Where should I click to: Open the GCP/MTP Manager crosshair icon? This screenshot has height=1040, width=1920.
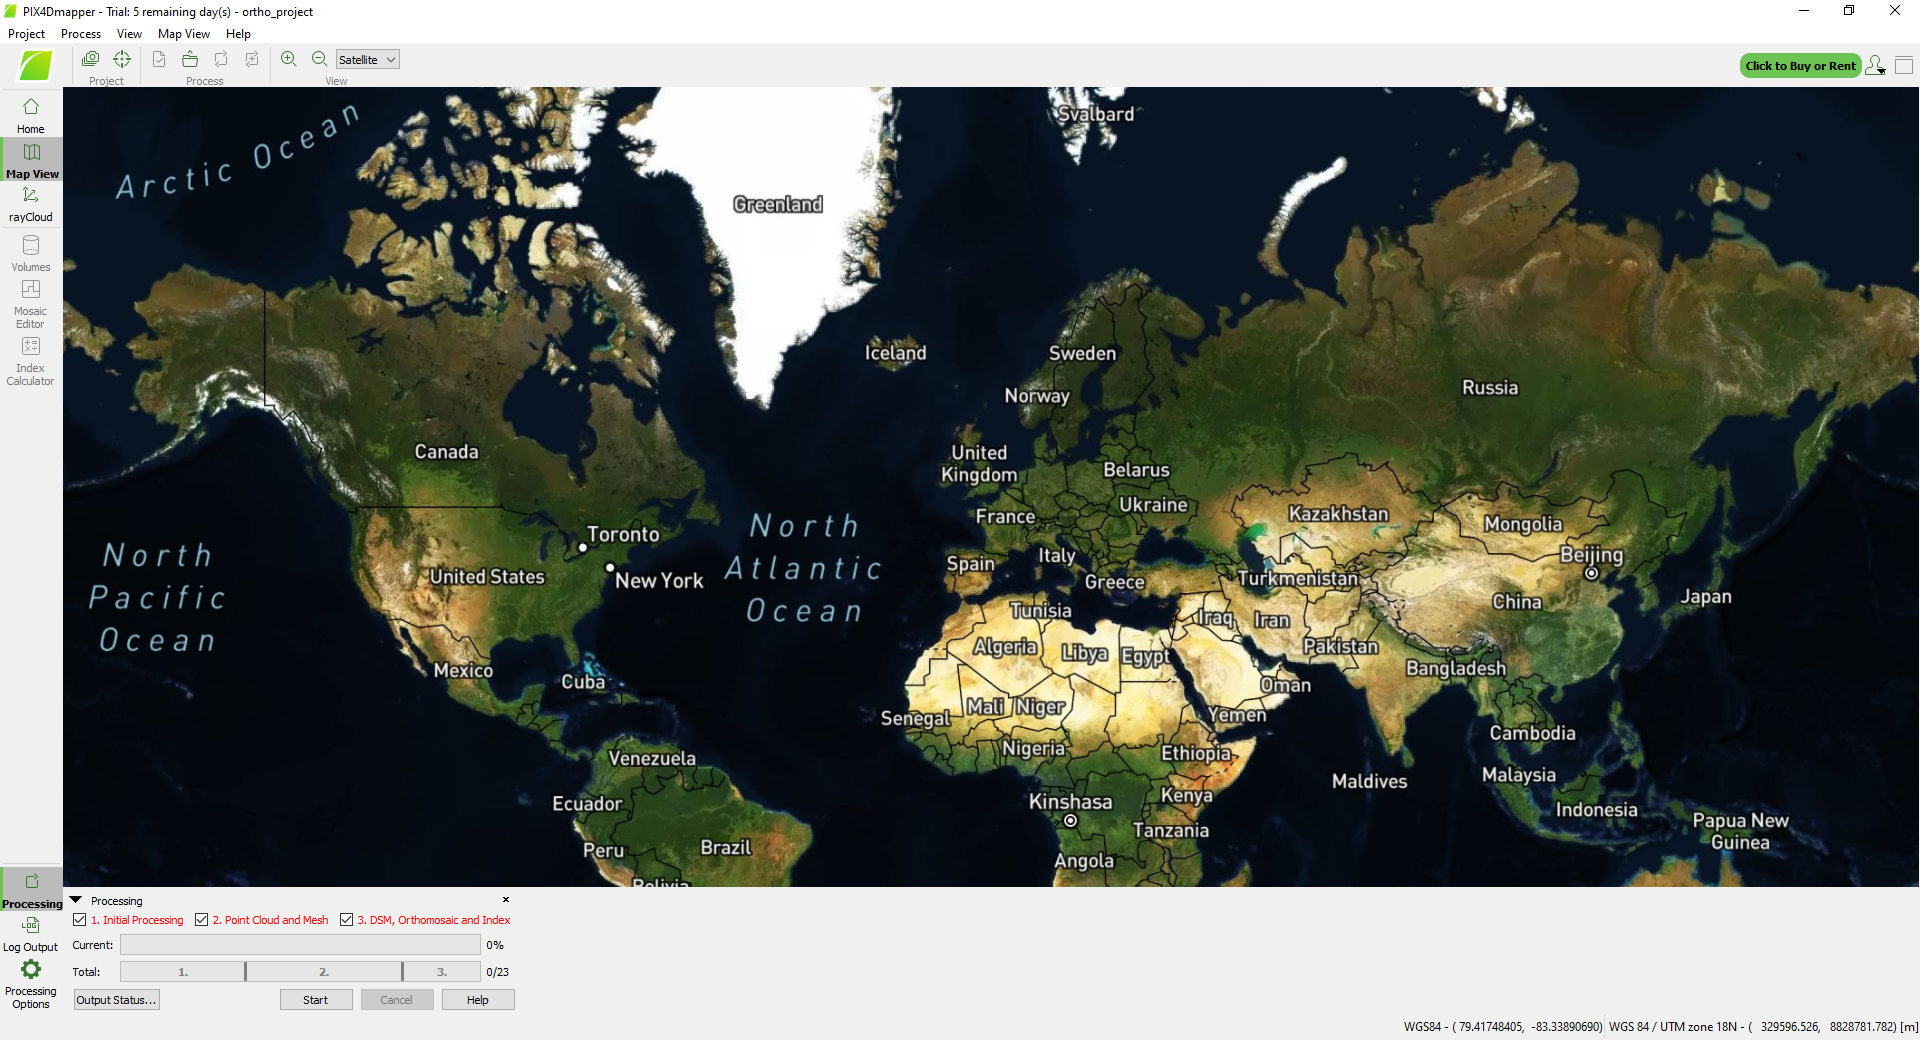click(122, 60)
